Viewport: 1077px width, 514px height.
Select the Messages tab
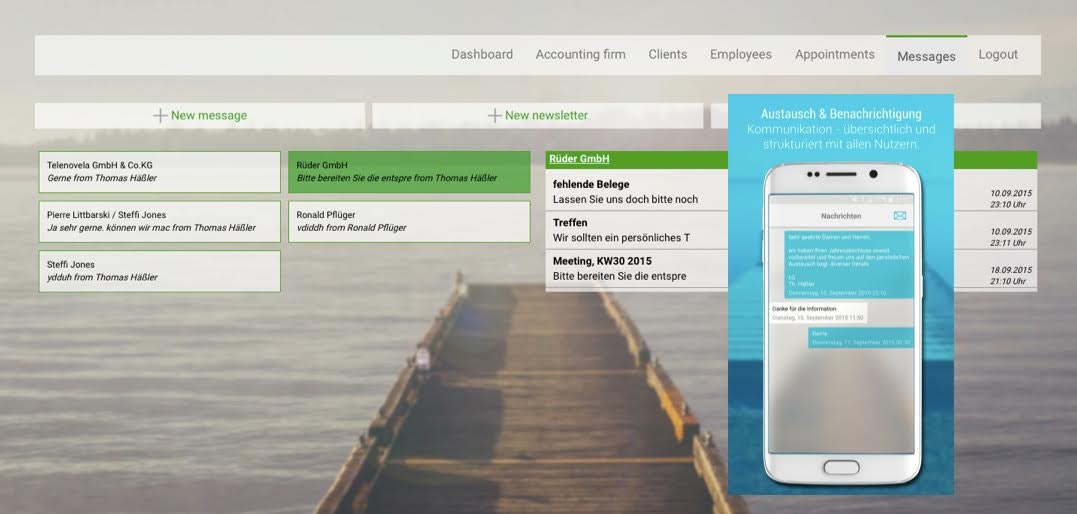click(x=926, y=56)
